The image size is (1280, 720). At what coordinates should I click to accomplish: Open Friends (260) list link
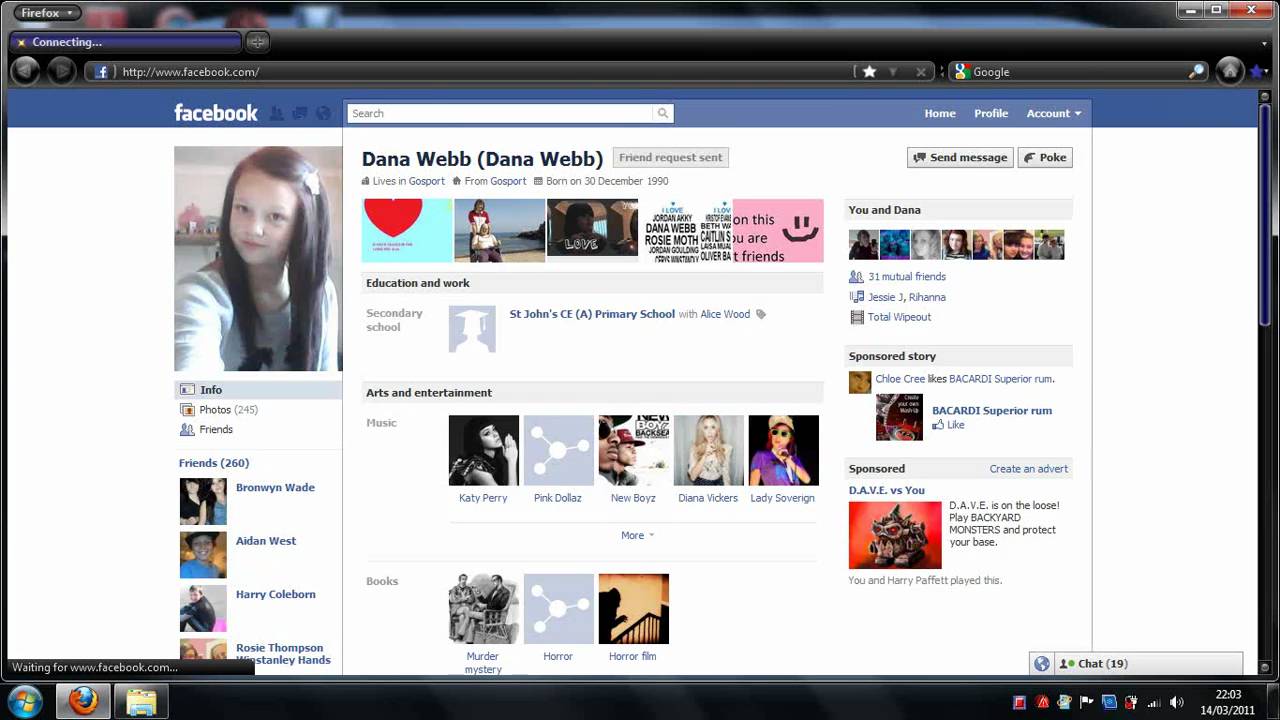pos(214,463)
